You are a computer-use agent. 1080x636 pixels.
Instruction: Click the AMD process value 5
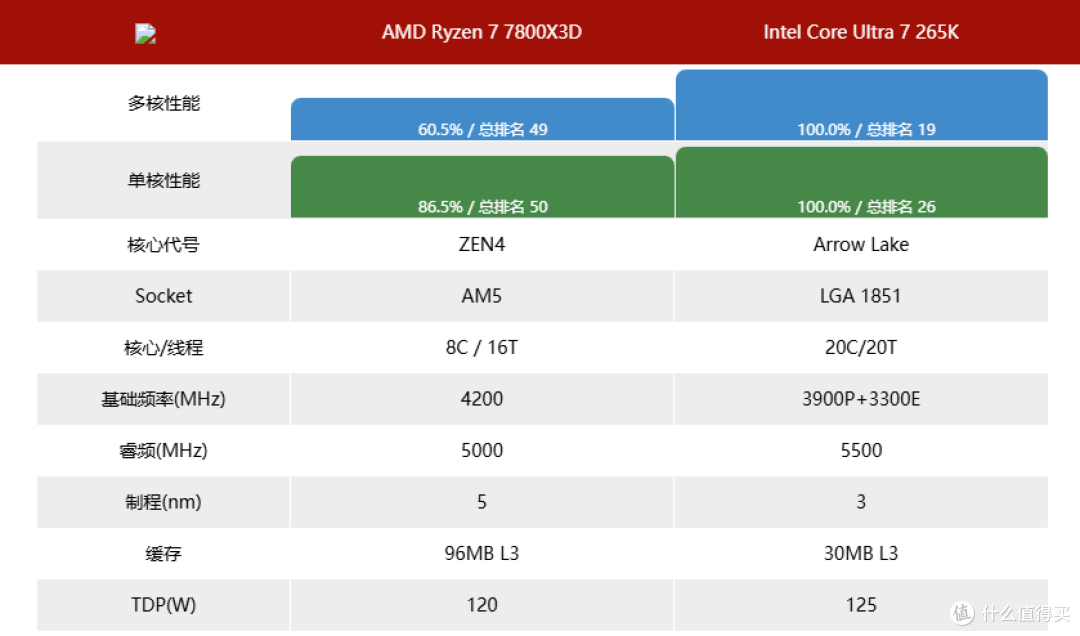click(482, 502)
